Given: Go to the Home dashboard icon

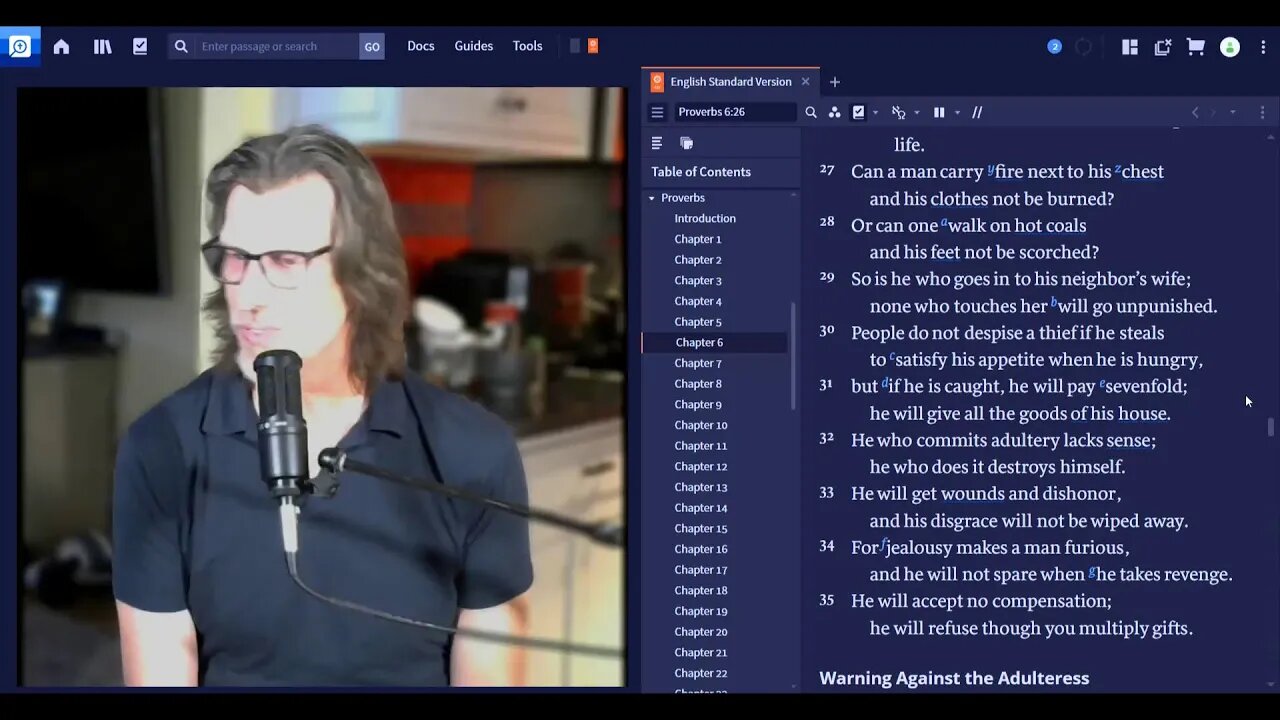Looking at the screenshot, I should coord(61,46).
